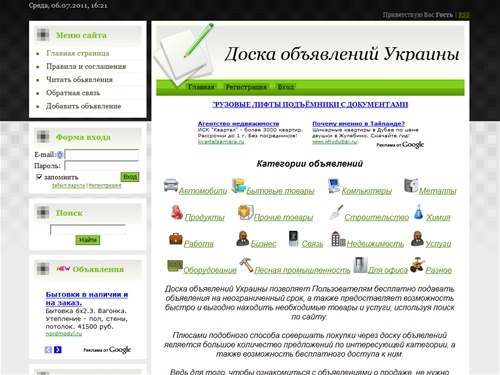The image size is (500, 375).
Task: Click the businessman icon beside Бизнес
Action: coord(243,239)
